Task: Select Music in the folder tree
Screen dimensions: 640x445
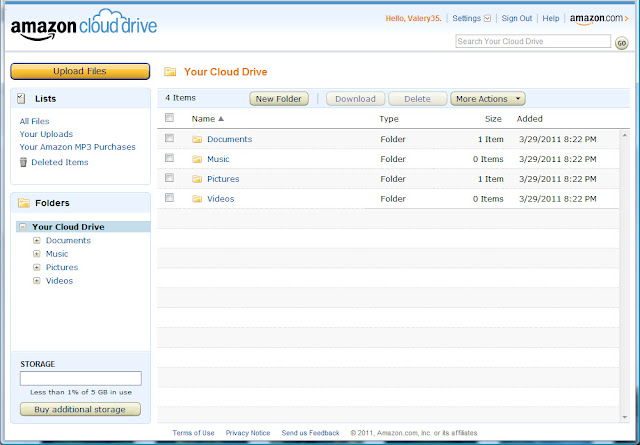Action: point(57,254)
